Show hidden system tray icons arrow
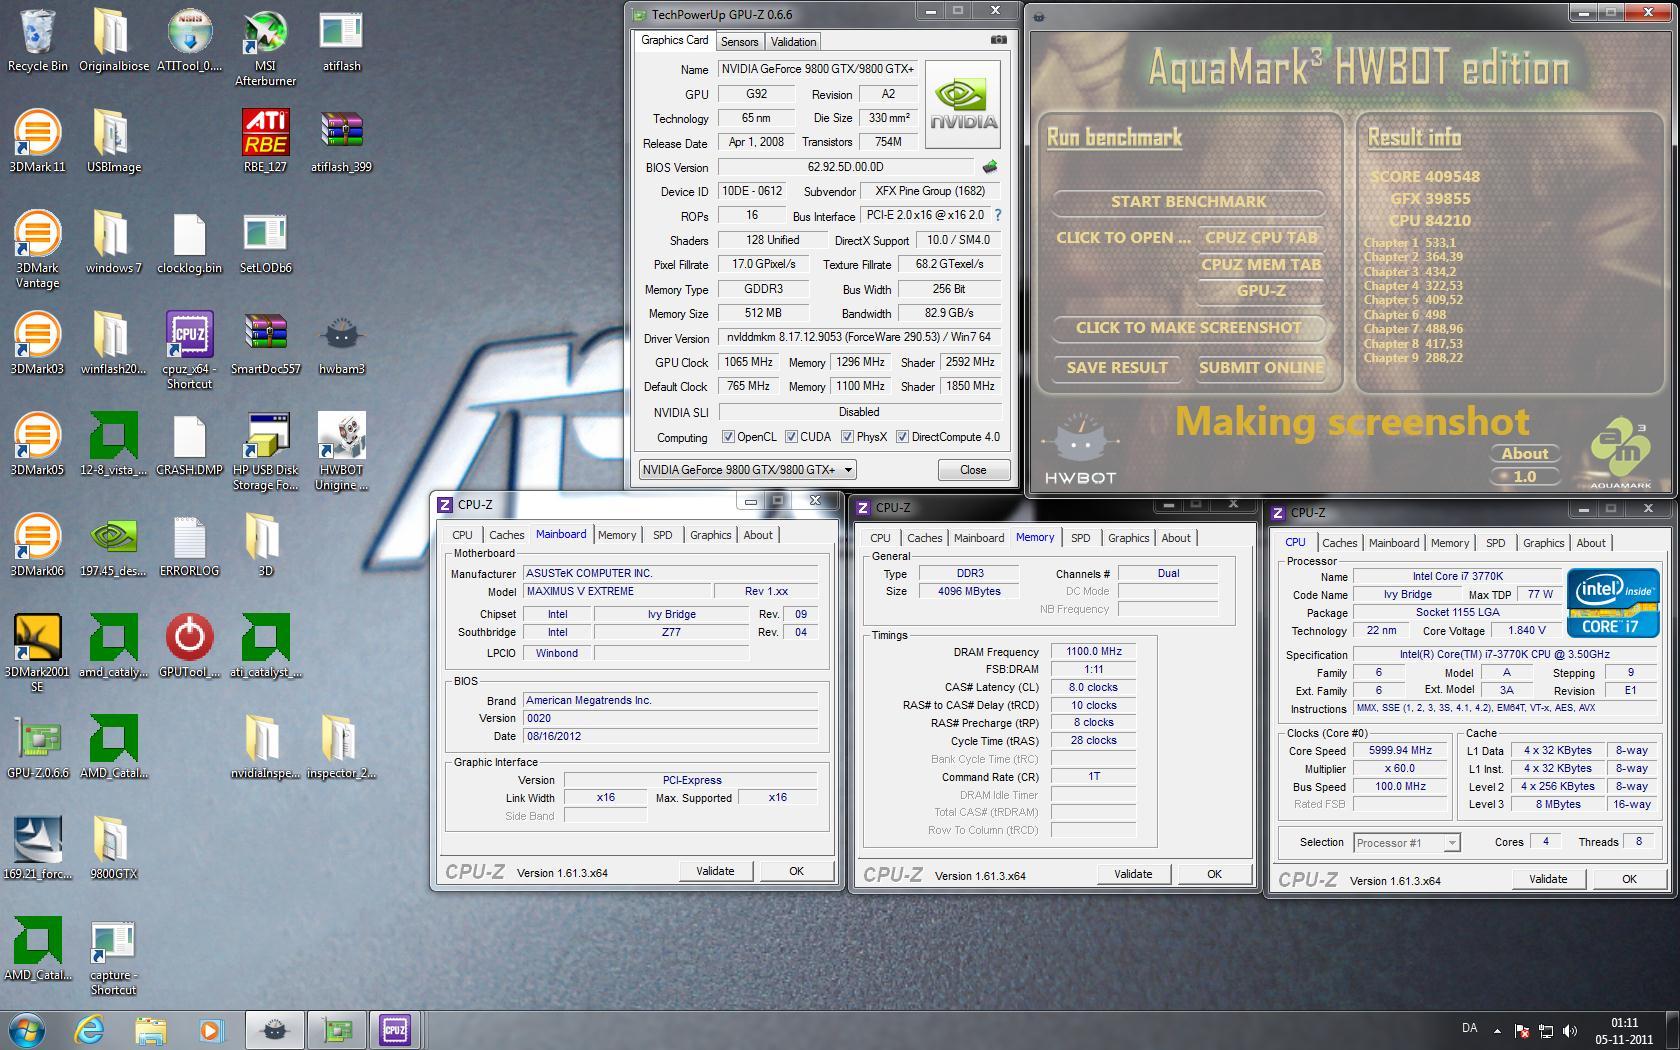1680x1050 pixels. click(1497, 1031)
